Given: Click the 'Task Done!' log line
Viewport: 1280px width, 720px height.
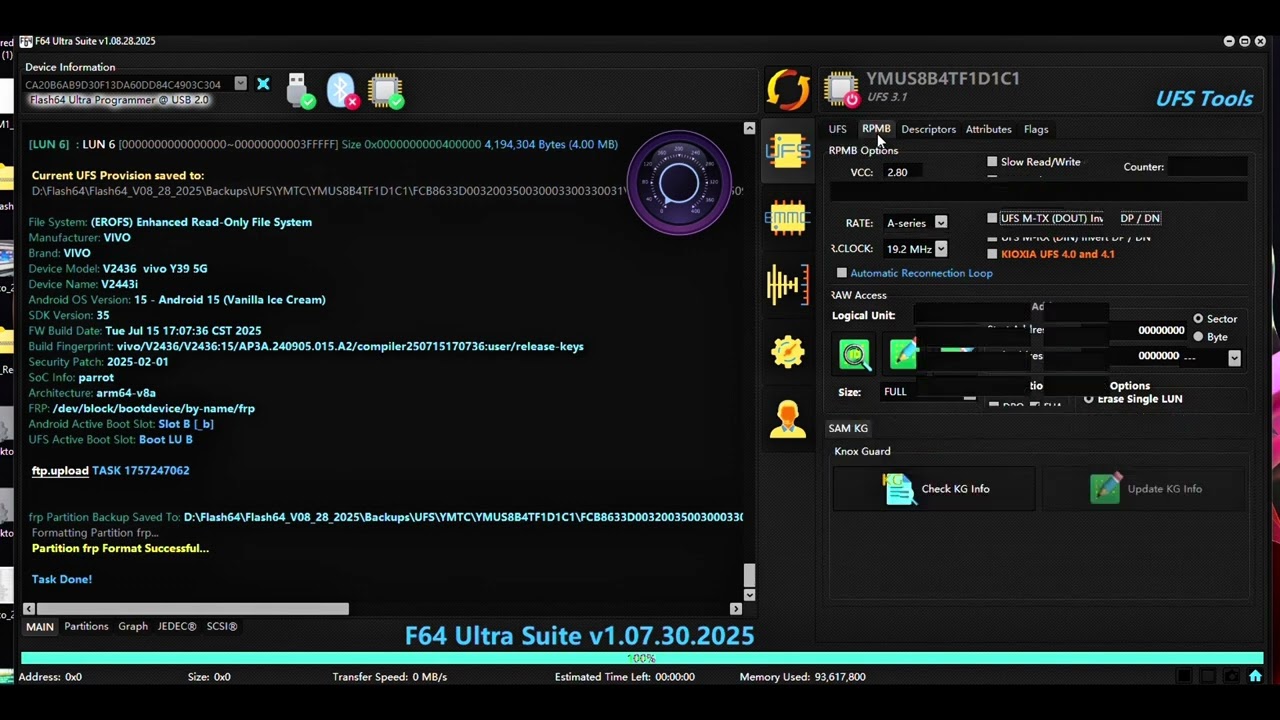Looking at the screenshot, I should [x=62, y=579].
